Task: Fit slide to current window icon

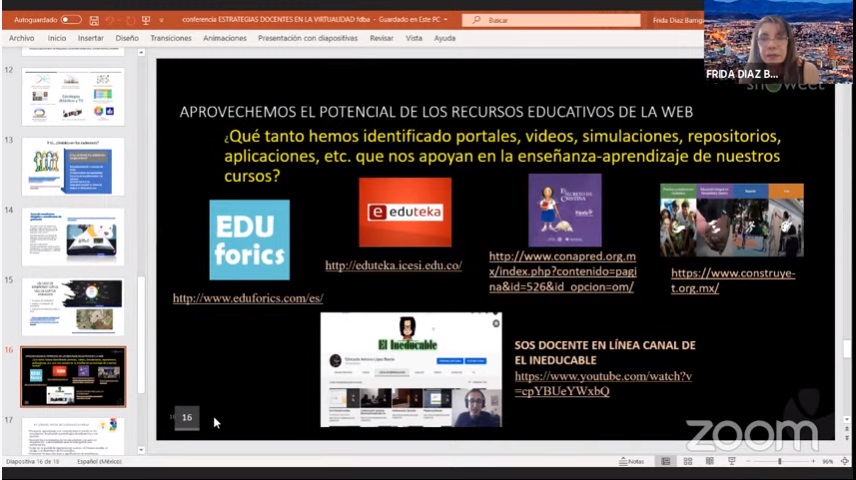Action: 846,461
